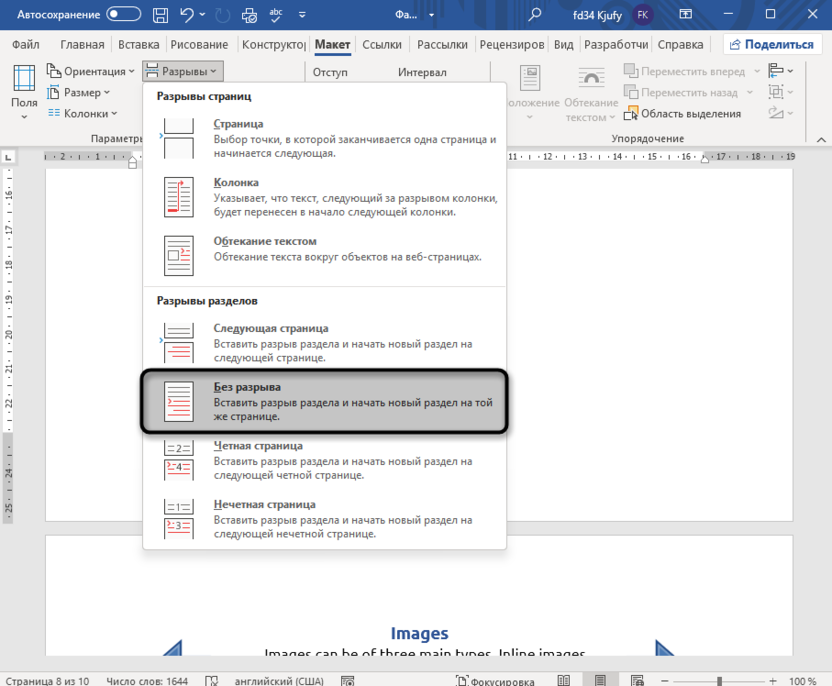
Task: Click the Save icon on quick access toolbar
Action: click(x=160, y=14)
